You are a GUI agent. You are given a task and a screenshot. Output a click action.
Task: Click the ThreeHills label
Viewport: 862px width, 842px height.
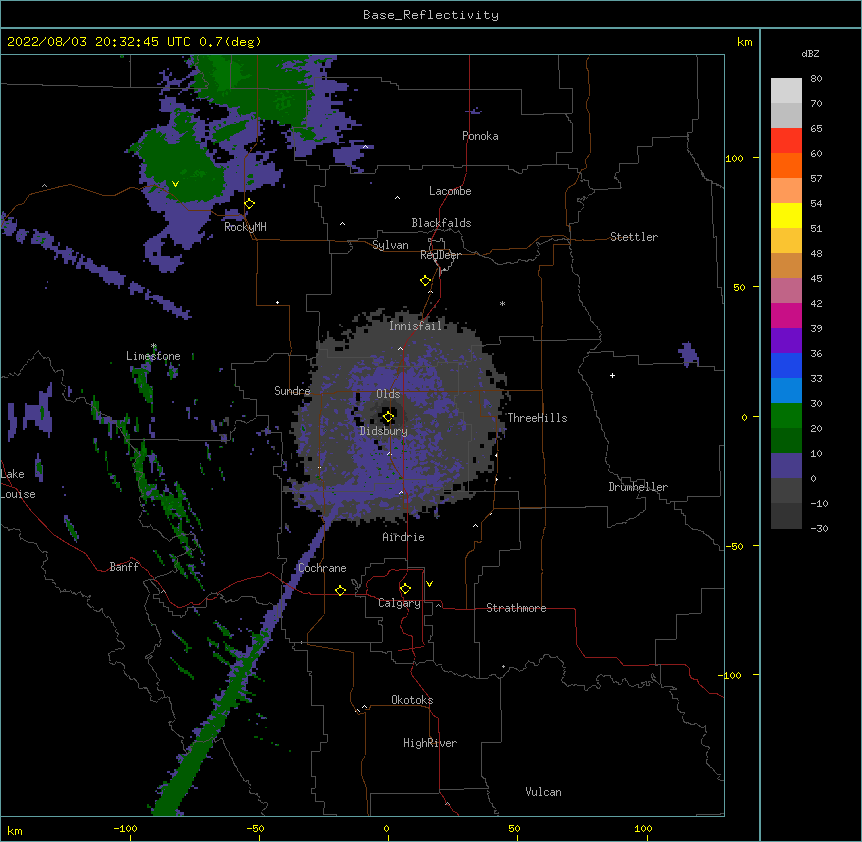point(537,418)
